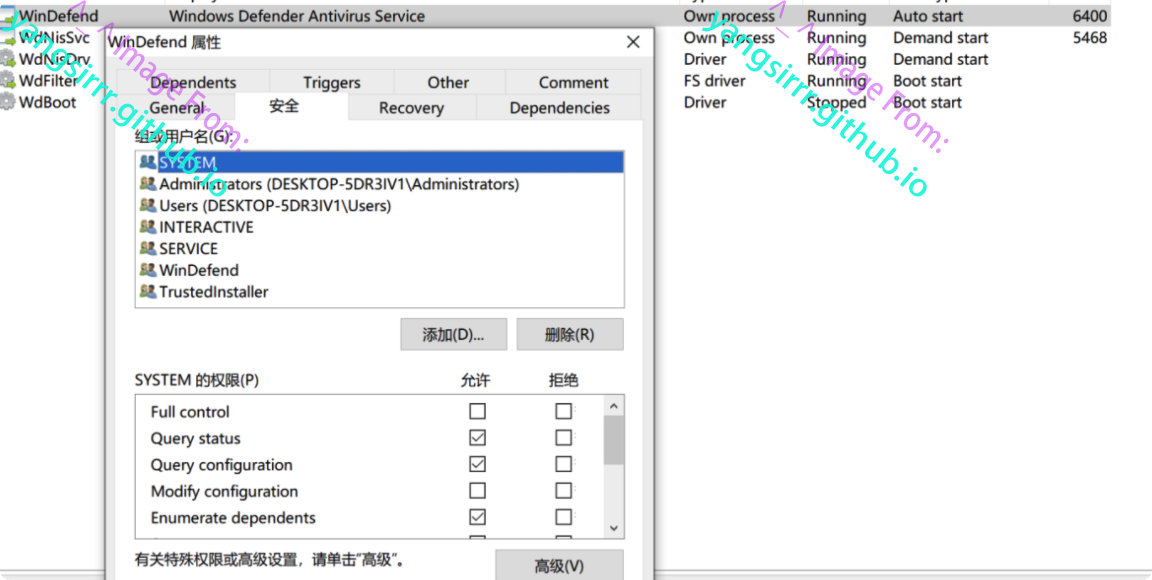
Task: Deny Full control for SYSTEM
Action: (x=564, y=411)
